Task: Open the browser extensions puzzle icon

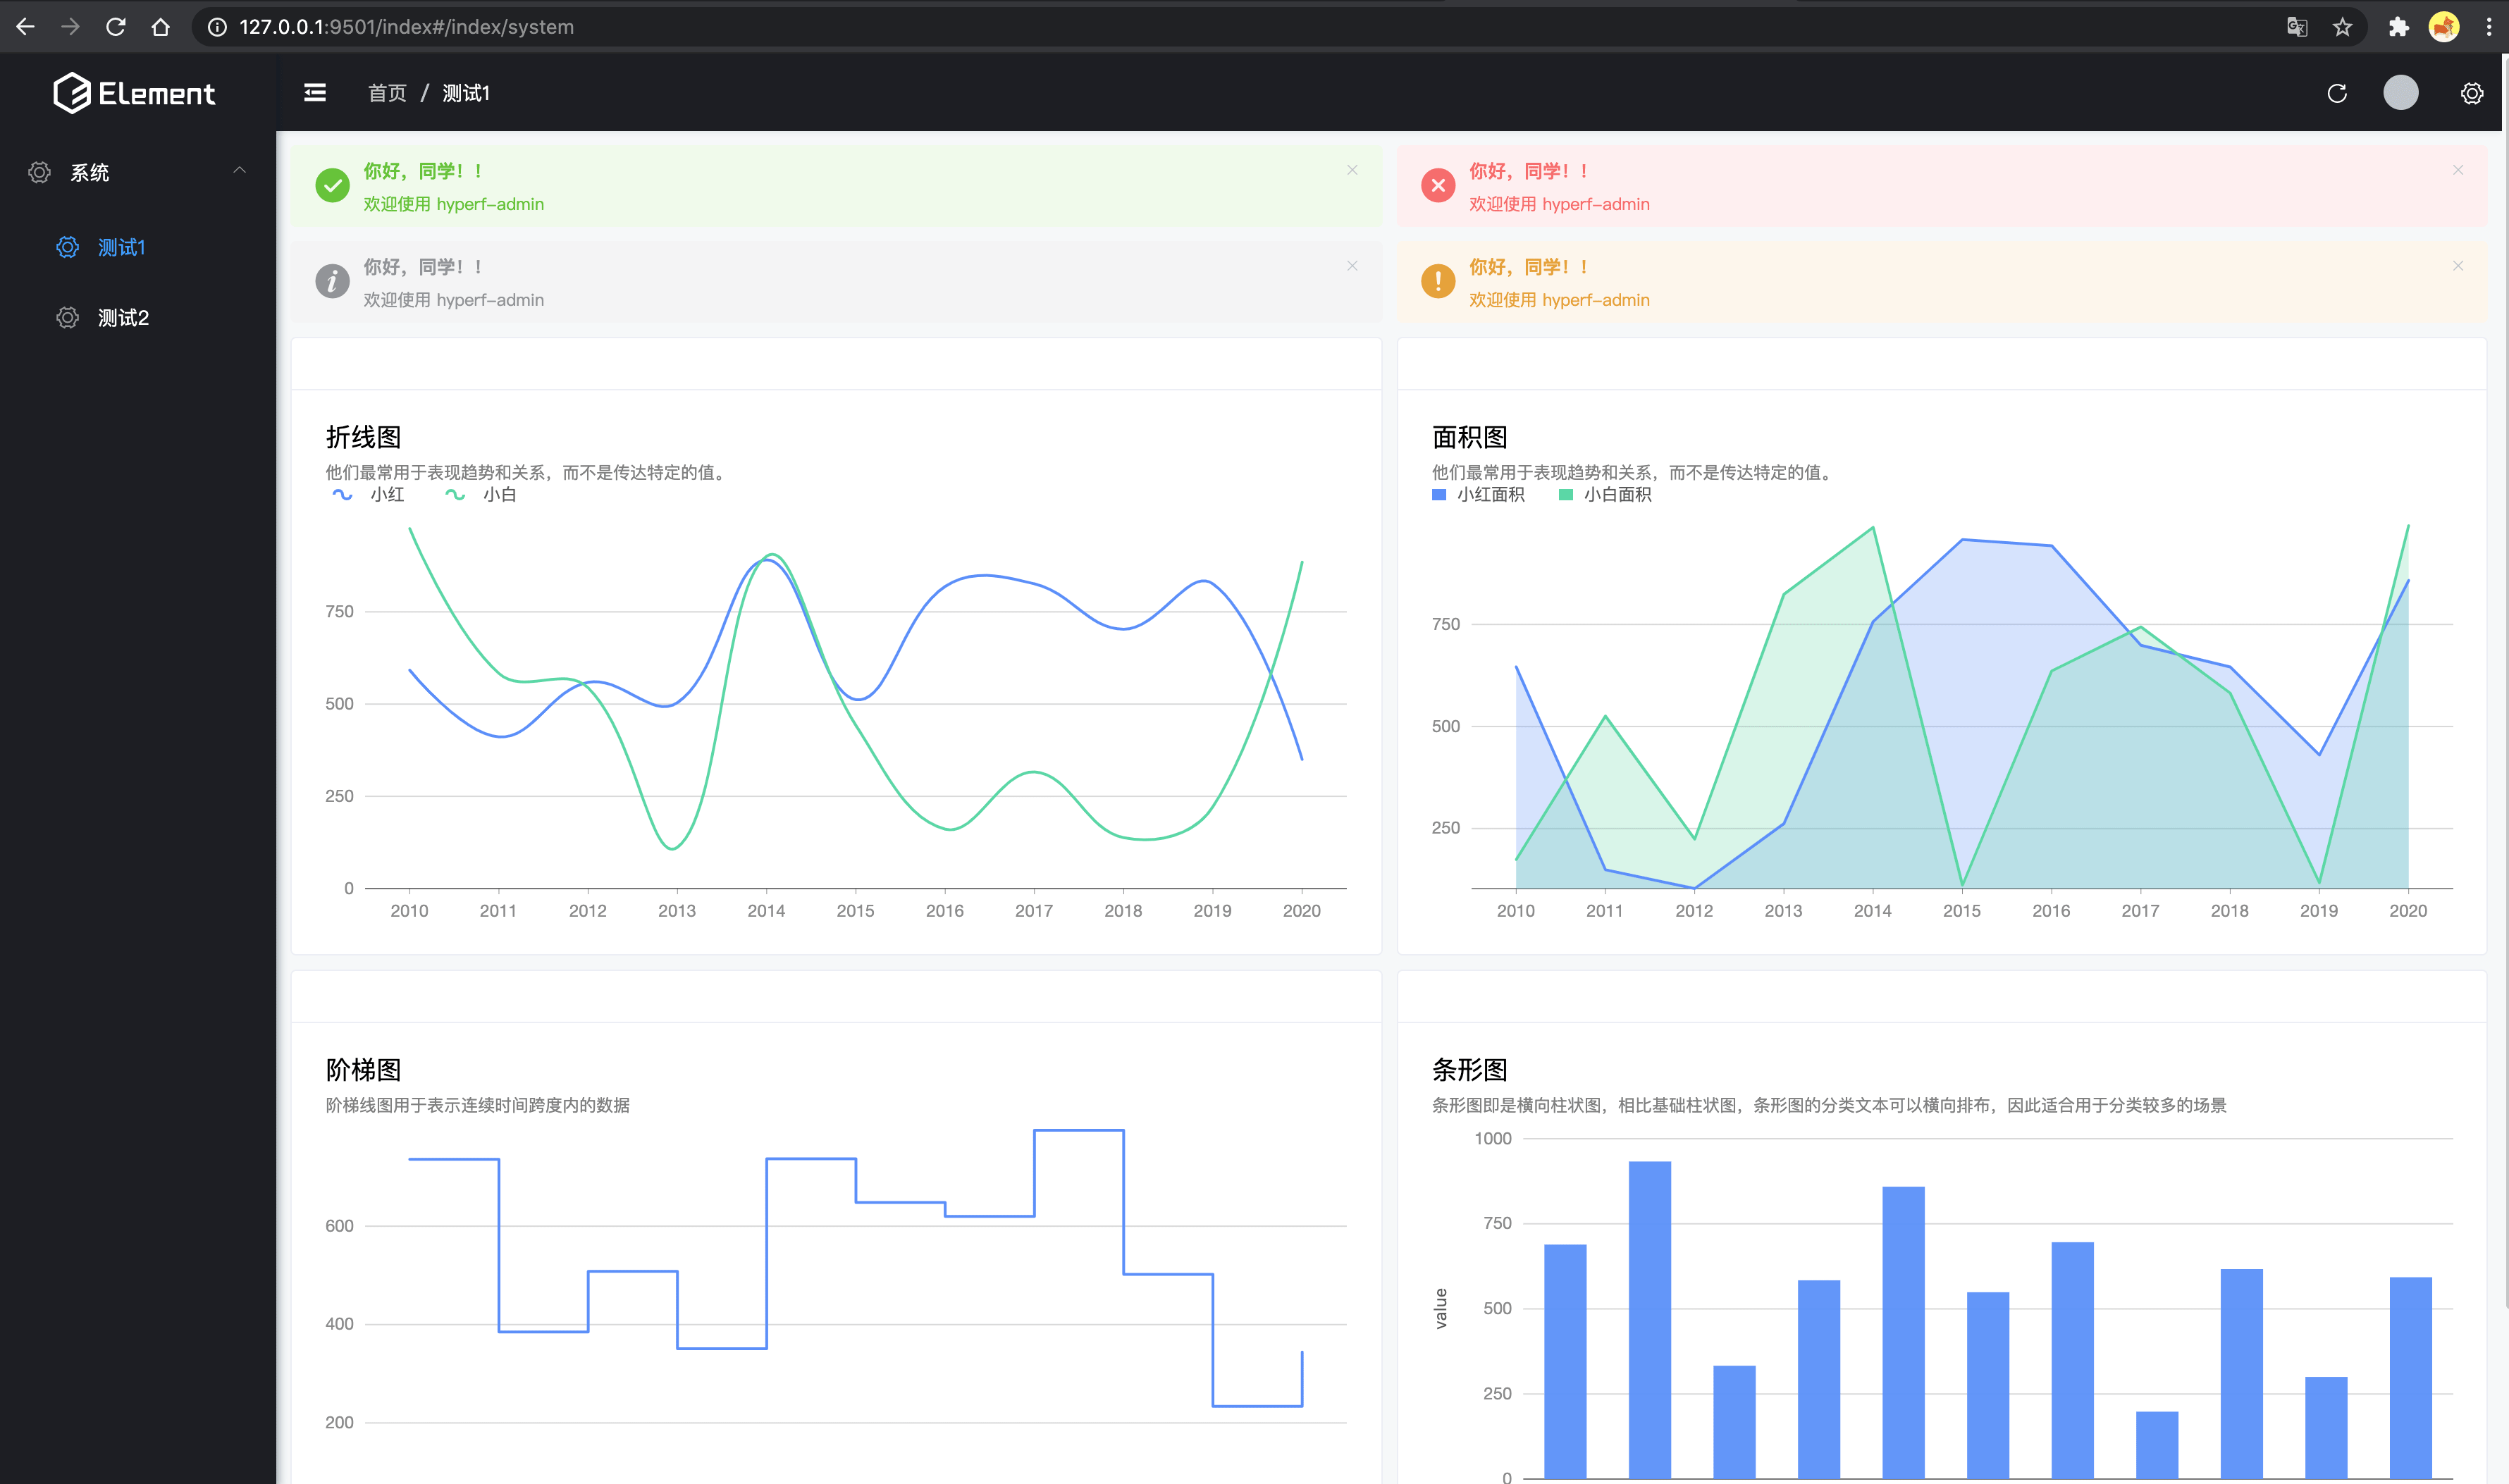Action: (2398, 27)
